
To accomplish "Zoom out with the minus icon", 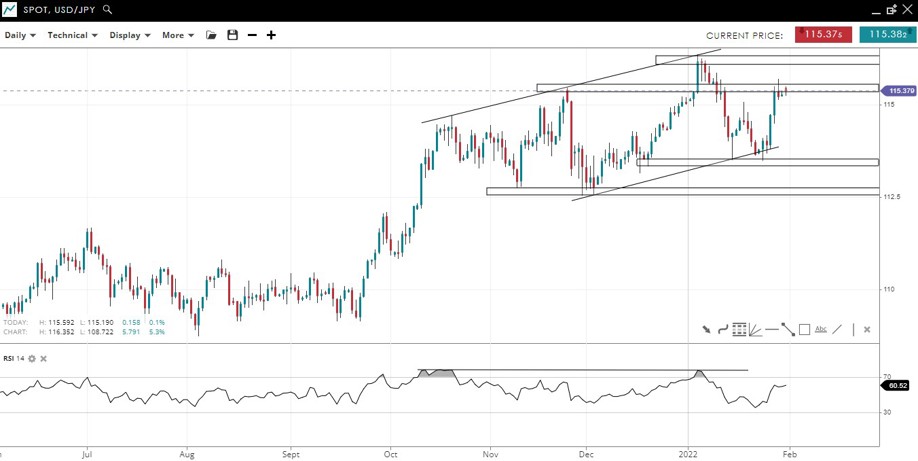I will pos(252,35).
